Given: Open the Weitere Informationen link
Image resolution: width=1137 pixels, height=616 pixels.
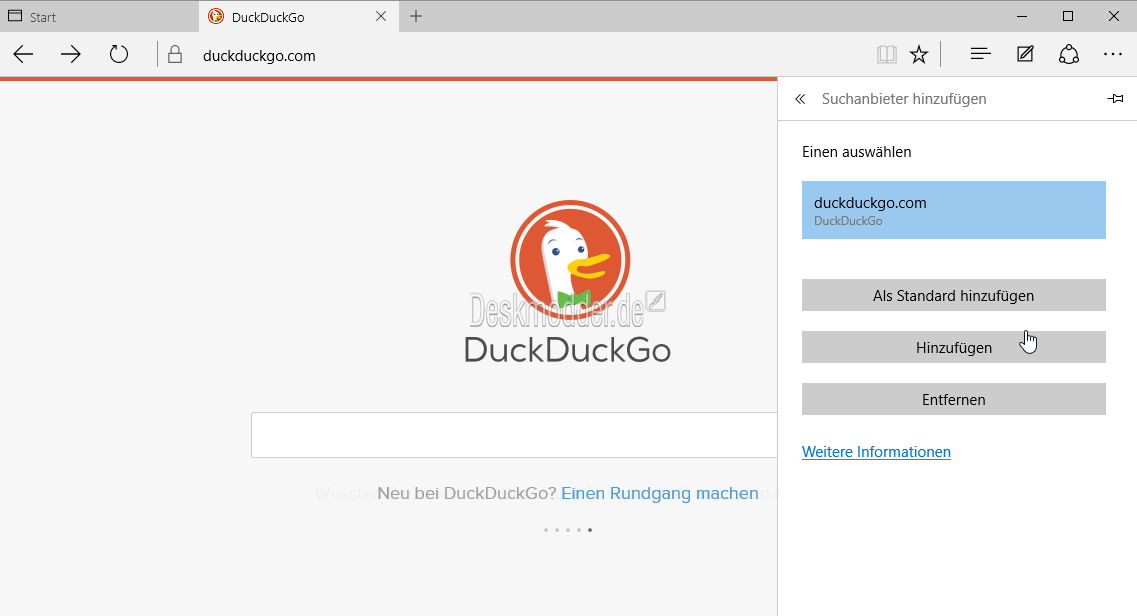Looking at the screenshot, I should pos(876,451).
